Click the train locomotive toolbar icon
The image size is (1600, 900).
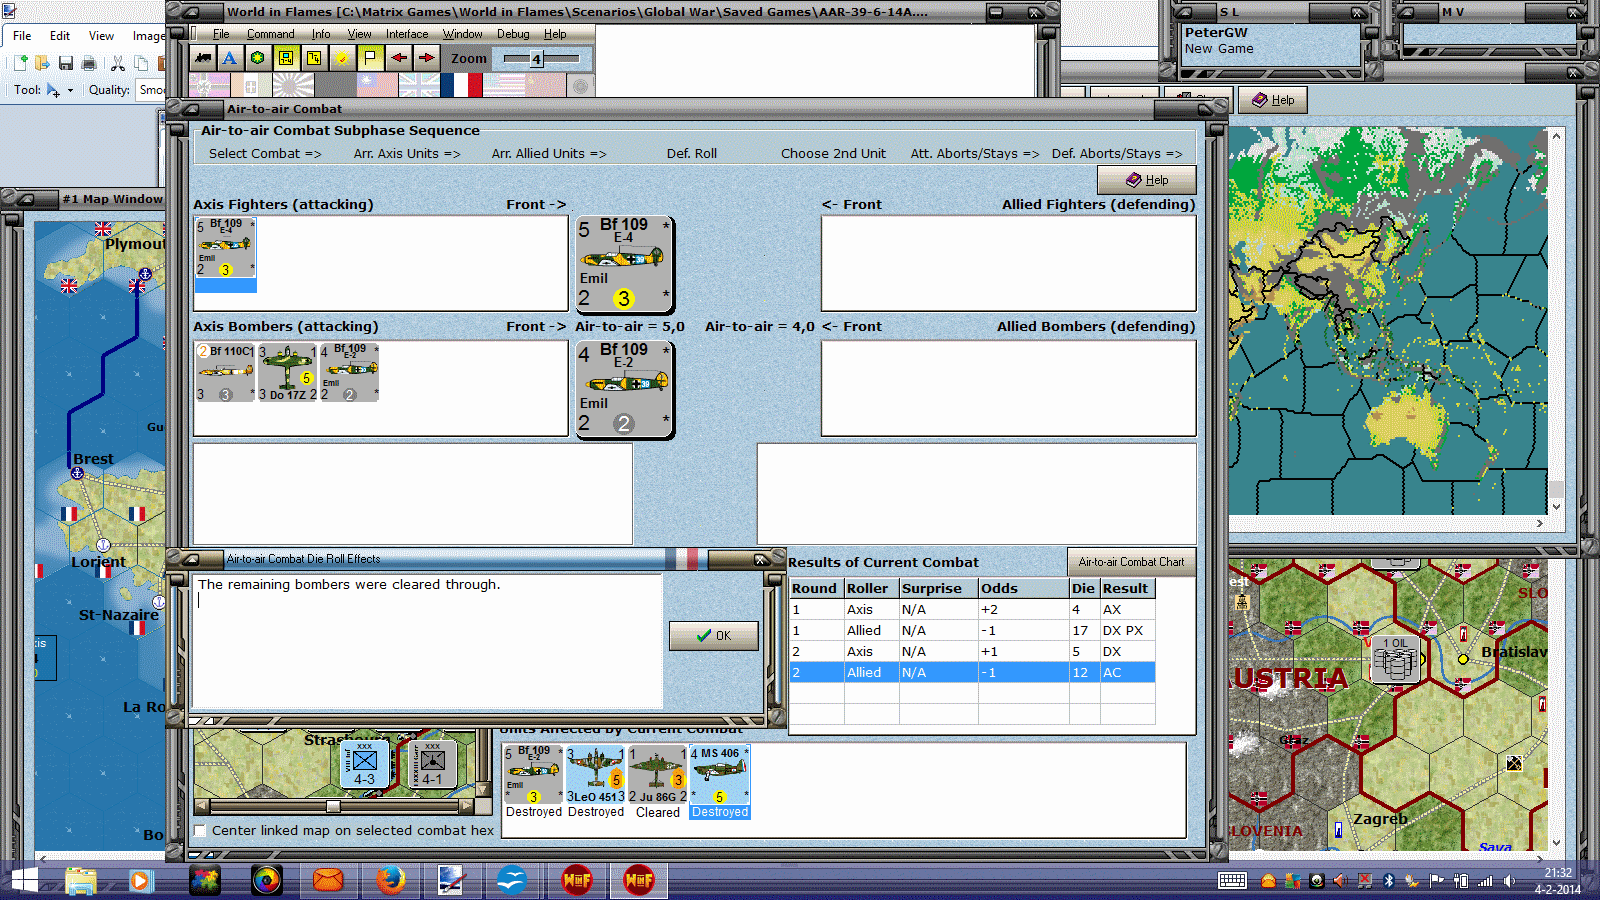(x=203, y=58)
